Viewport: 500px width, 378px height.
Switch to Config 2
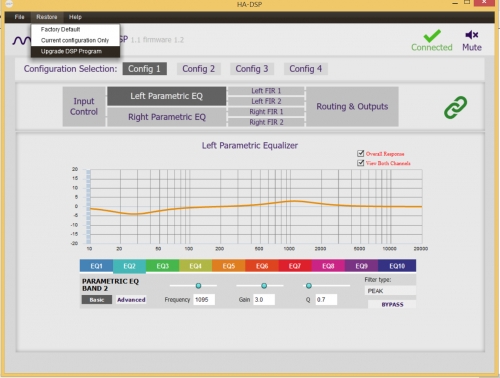pos(198,69)
